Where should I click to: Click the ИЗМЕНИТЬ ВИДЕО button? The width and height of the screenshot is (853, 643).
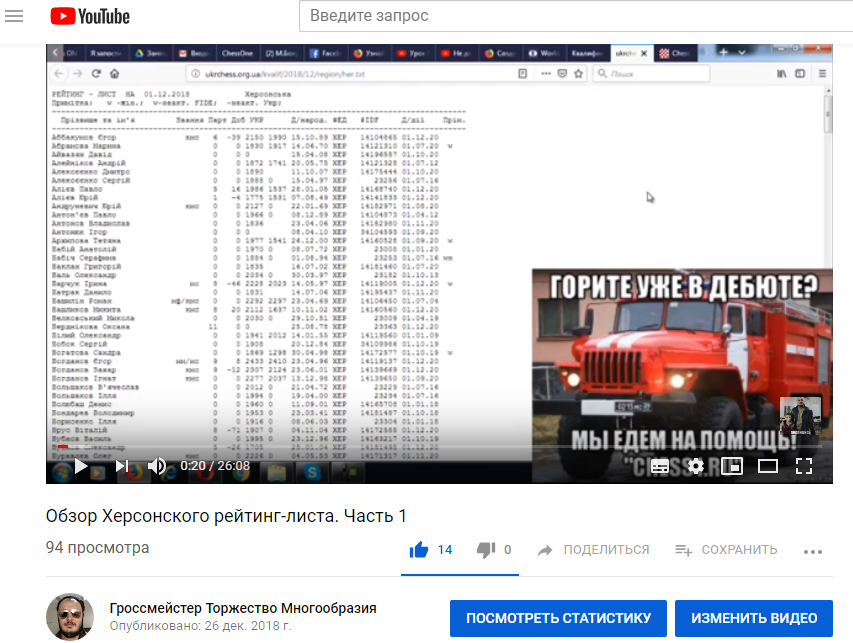[x=753, y=618]
